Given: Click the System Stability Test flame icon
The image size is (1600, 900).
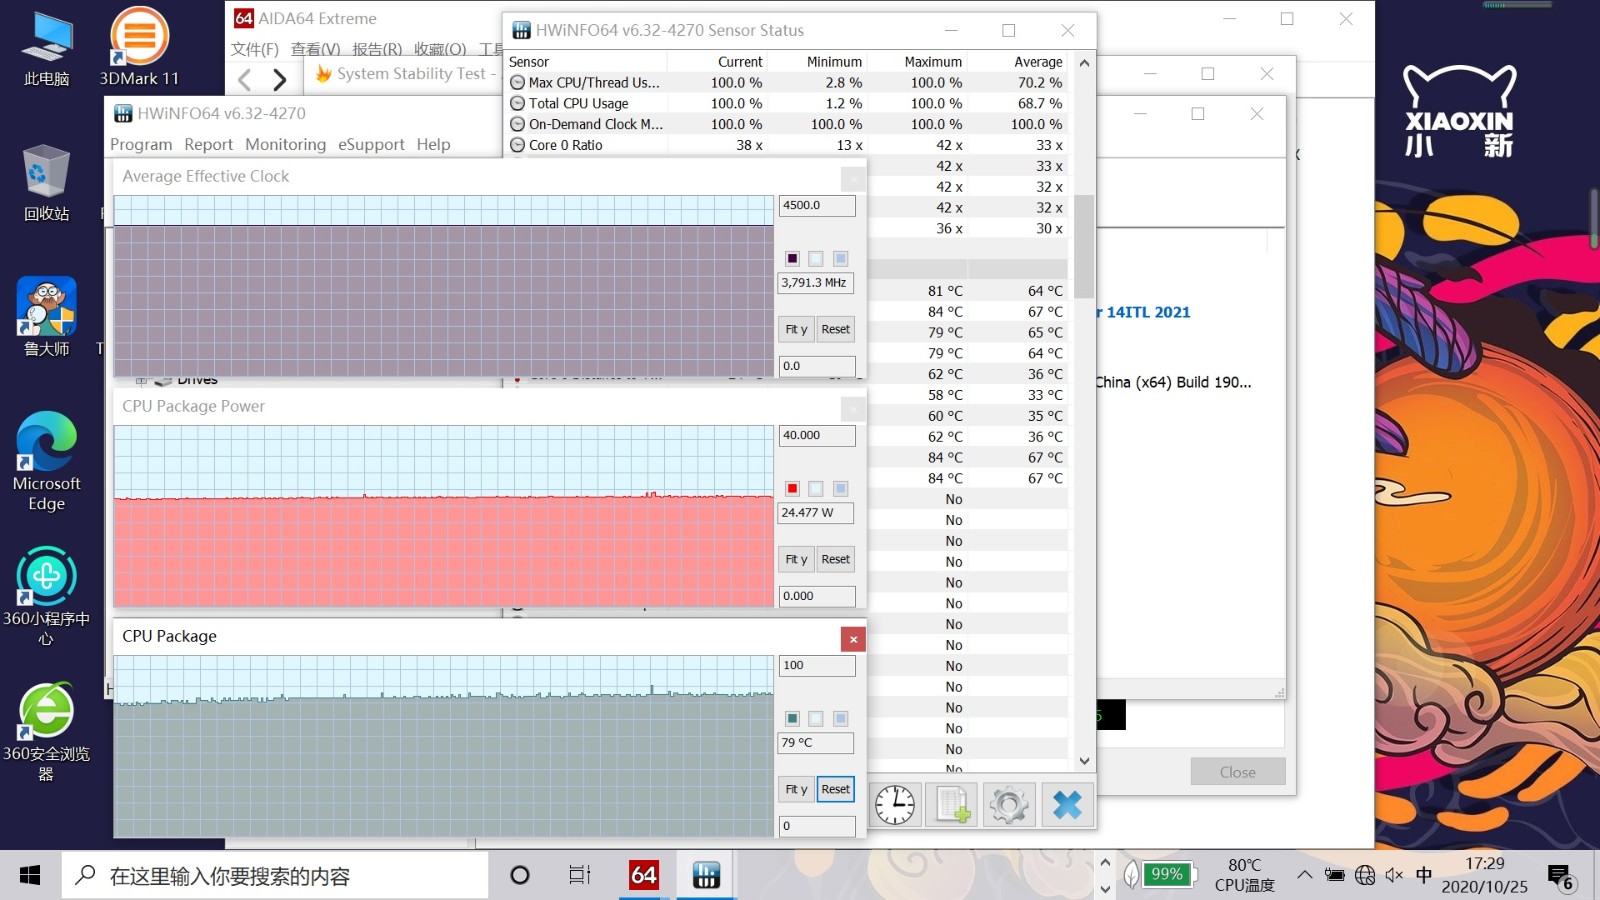Looking at the screenshot, I should (323, 74).
